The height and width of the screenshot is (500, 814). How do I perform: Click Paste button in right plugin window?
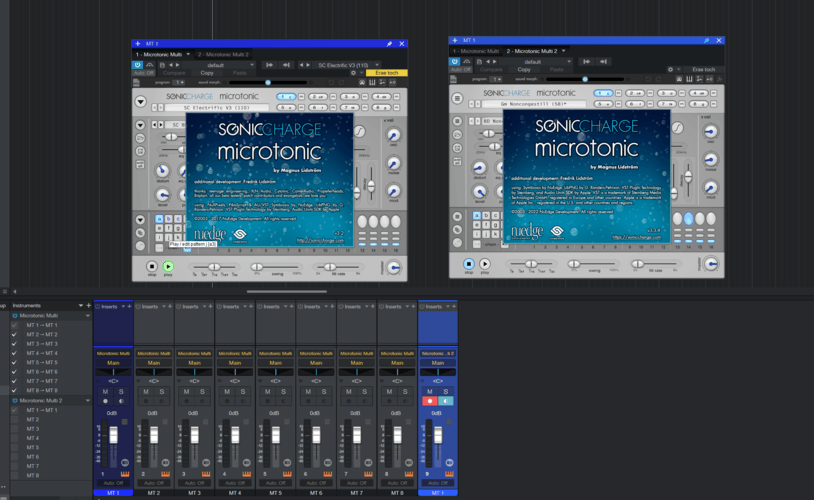pyautogui.click(x=557, y=69)
